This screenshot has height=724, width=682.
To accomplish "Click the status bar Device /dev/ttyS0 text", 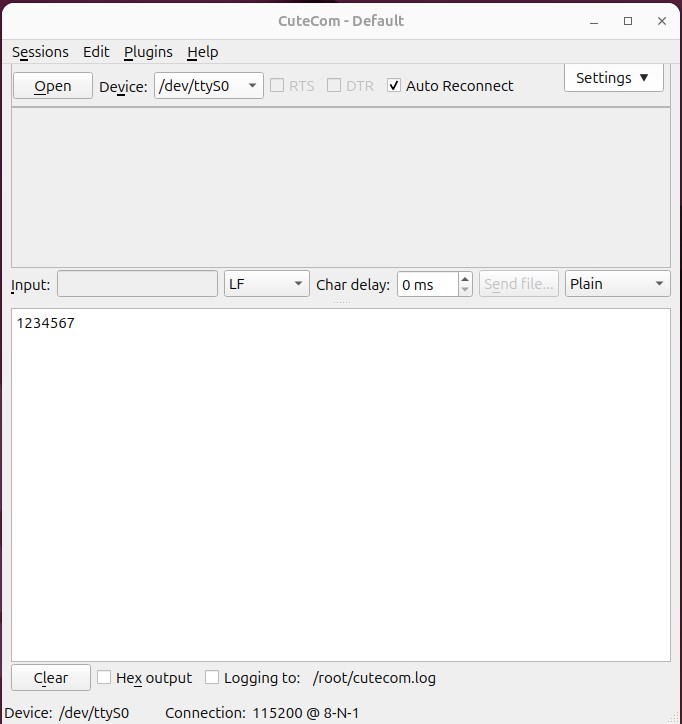I will coord(66,713).
